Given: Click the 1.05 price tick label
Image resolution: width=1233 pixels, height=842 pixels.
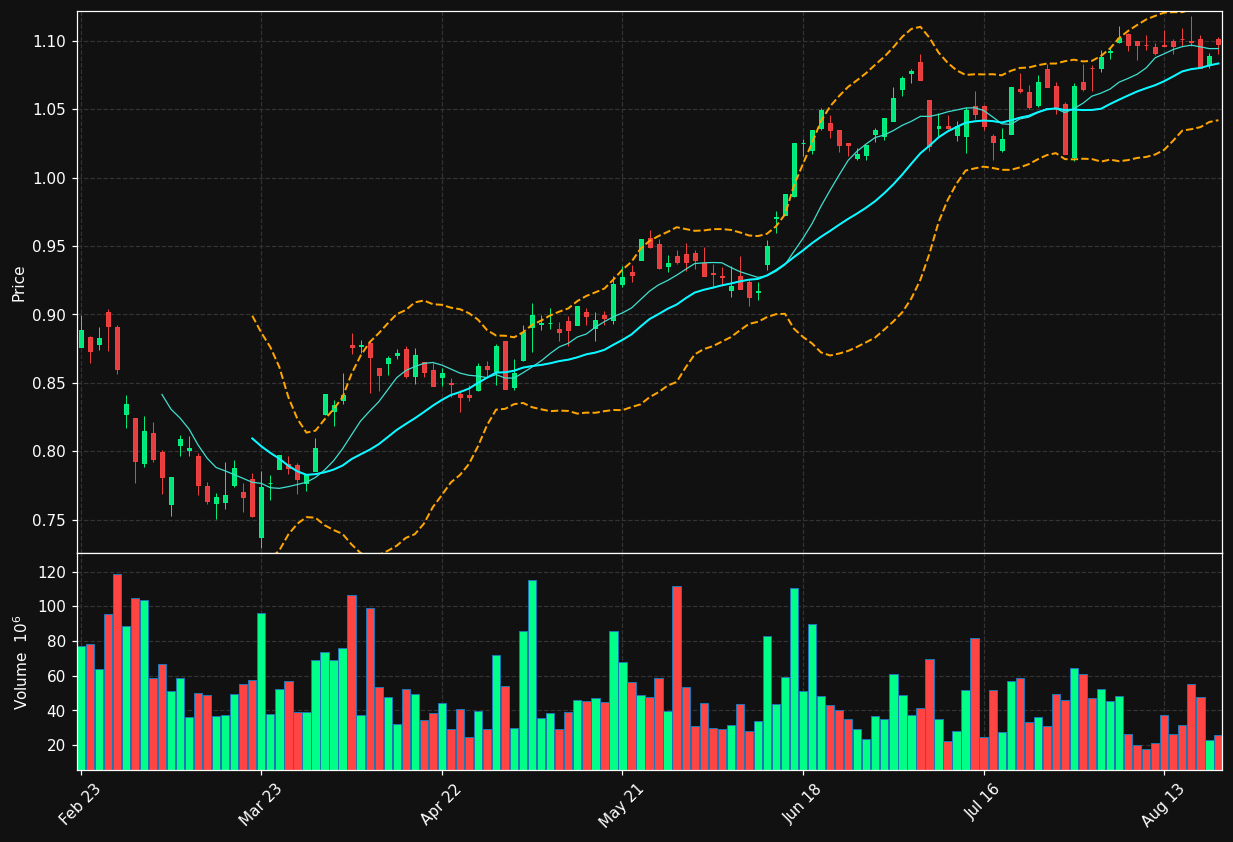Looking at the screenshot, I should [51, 110].
